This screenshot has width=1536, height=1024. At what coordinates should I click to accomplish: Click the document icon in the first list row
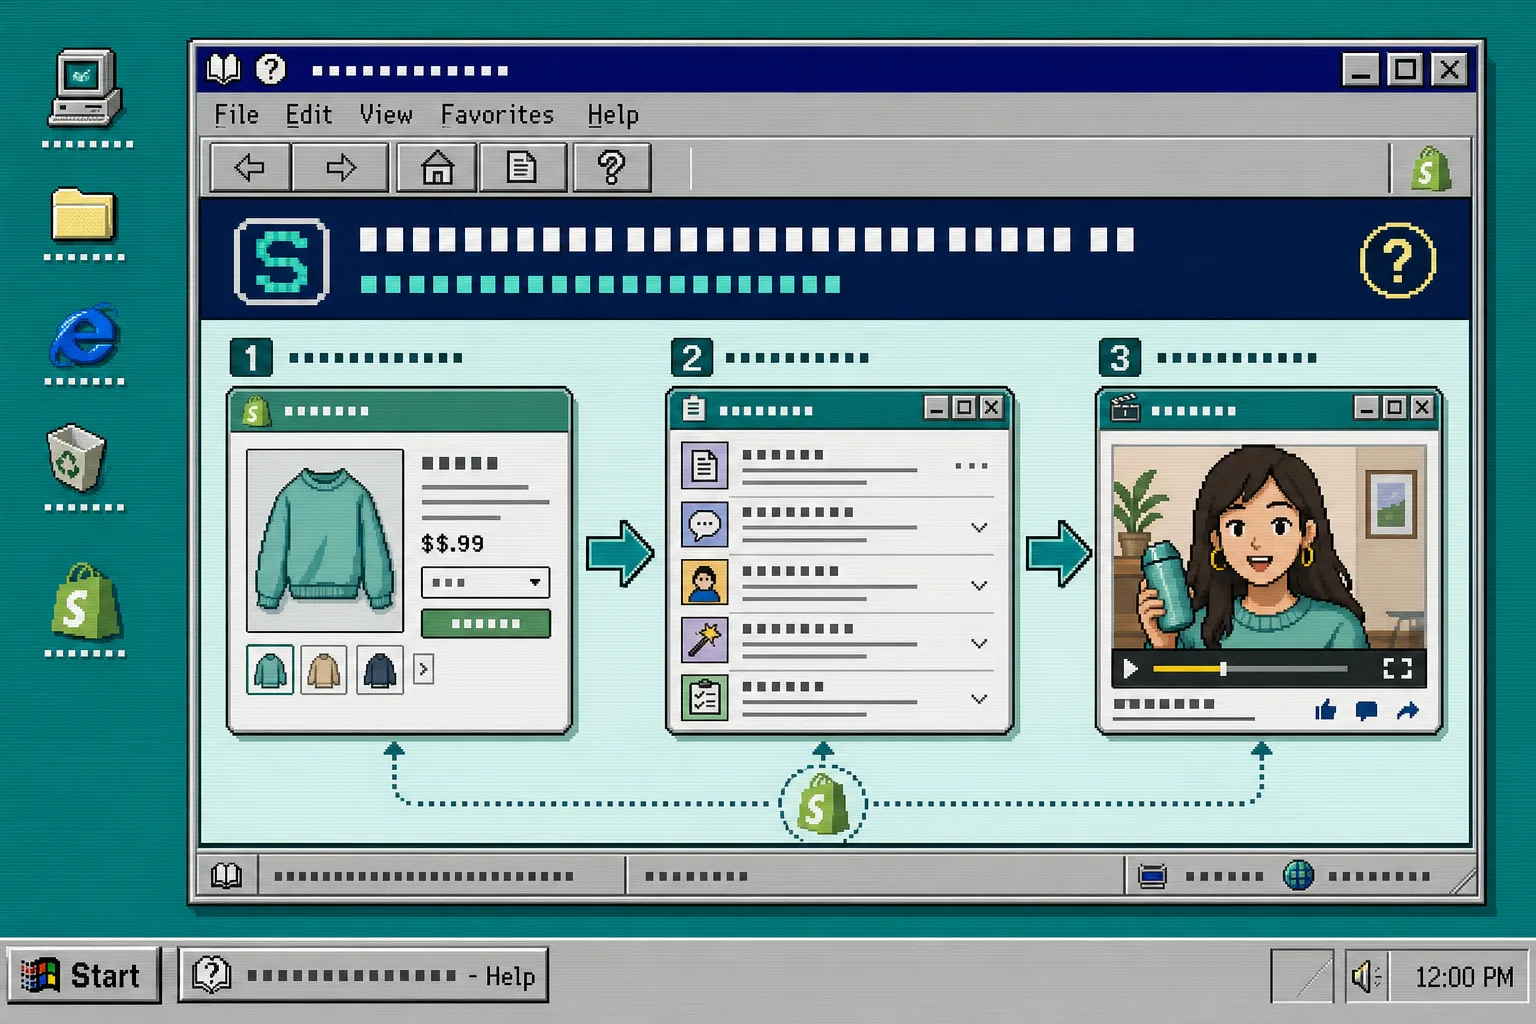pos(704,465)
